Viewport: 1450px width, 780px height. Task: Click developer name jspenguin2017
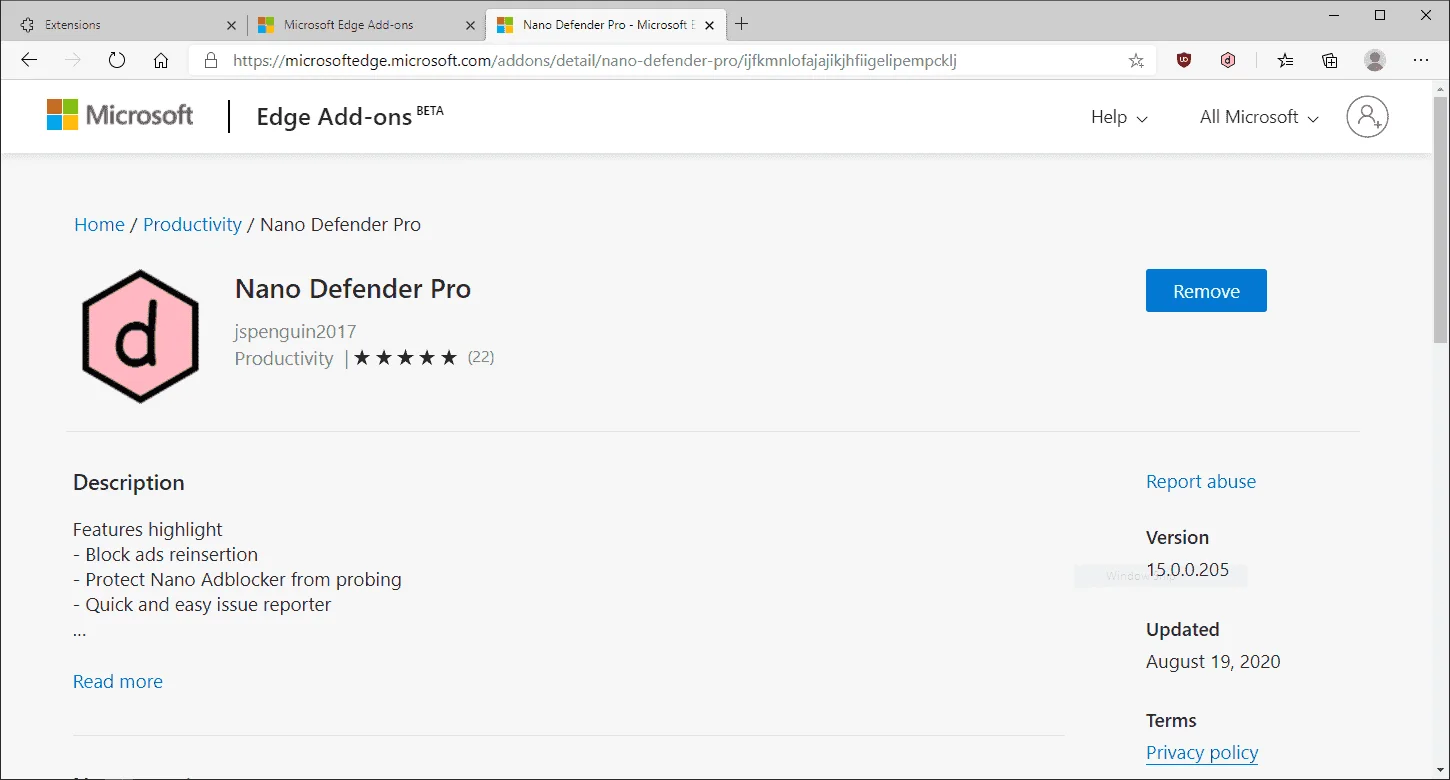click(x=295, y=331)
